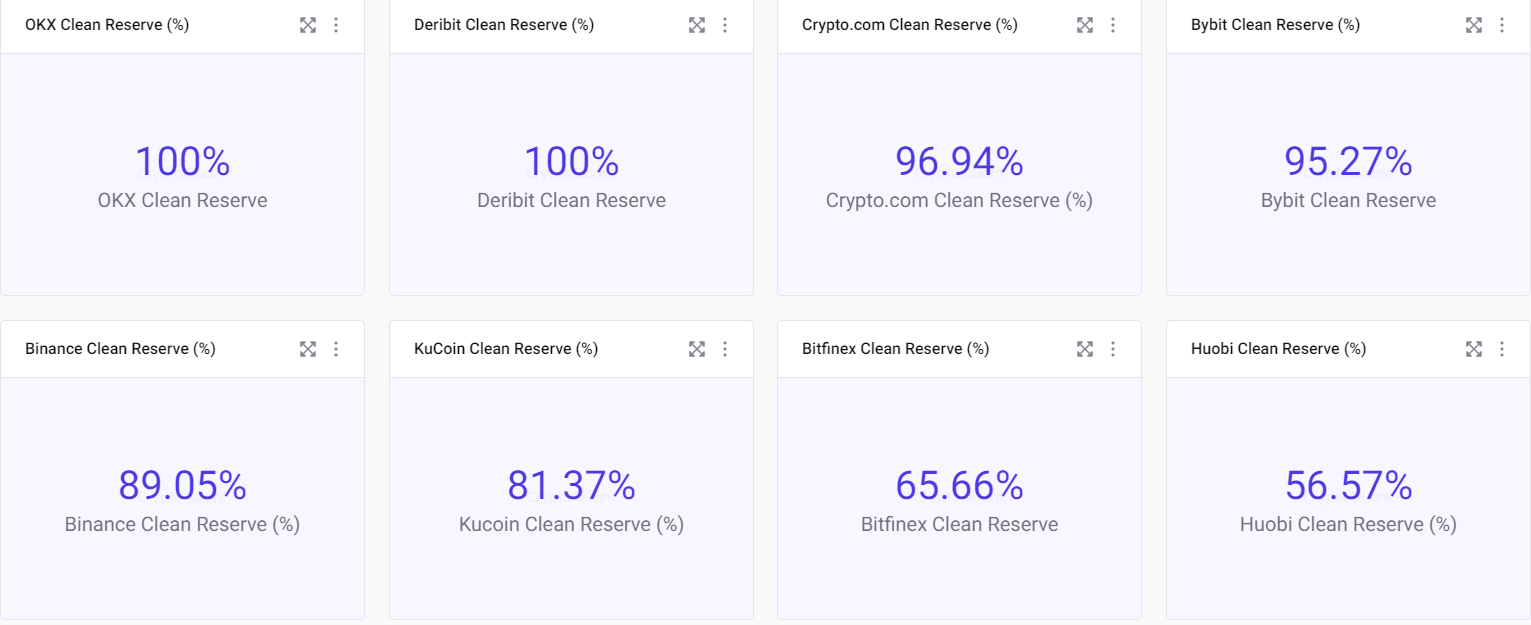Expand the KuCoin Clean Reserve panel

tap(697, 349)
